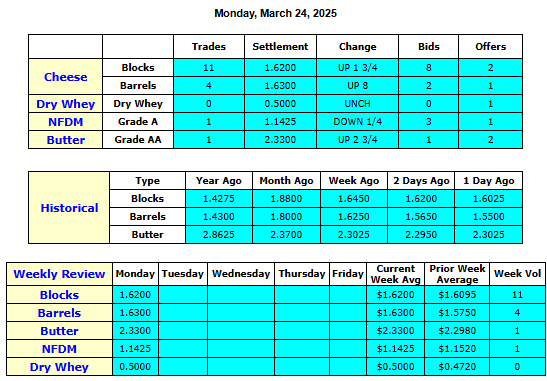This screenshot has width=547, height=381.
Task: Select NFDM change cell DOWN 1/4
Action: click(358, 122)
